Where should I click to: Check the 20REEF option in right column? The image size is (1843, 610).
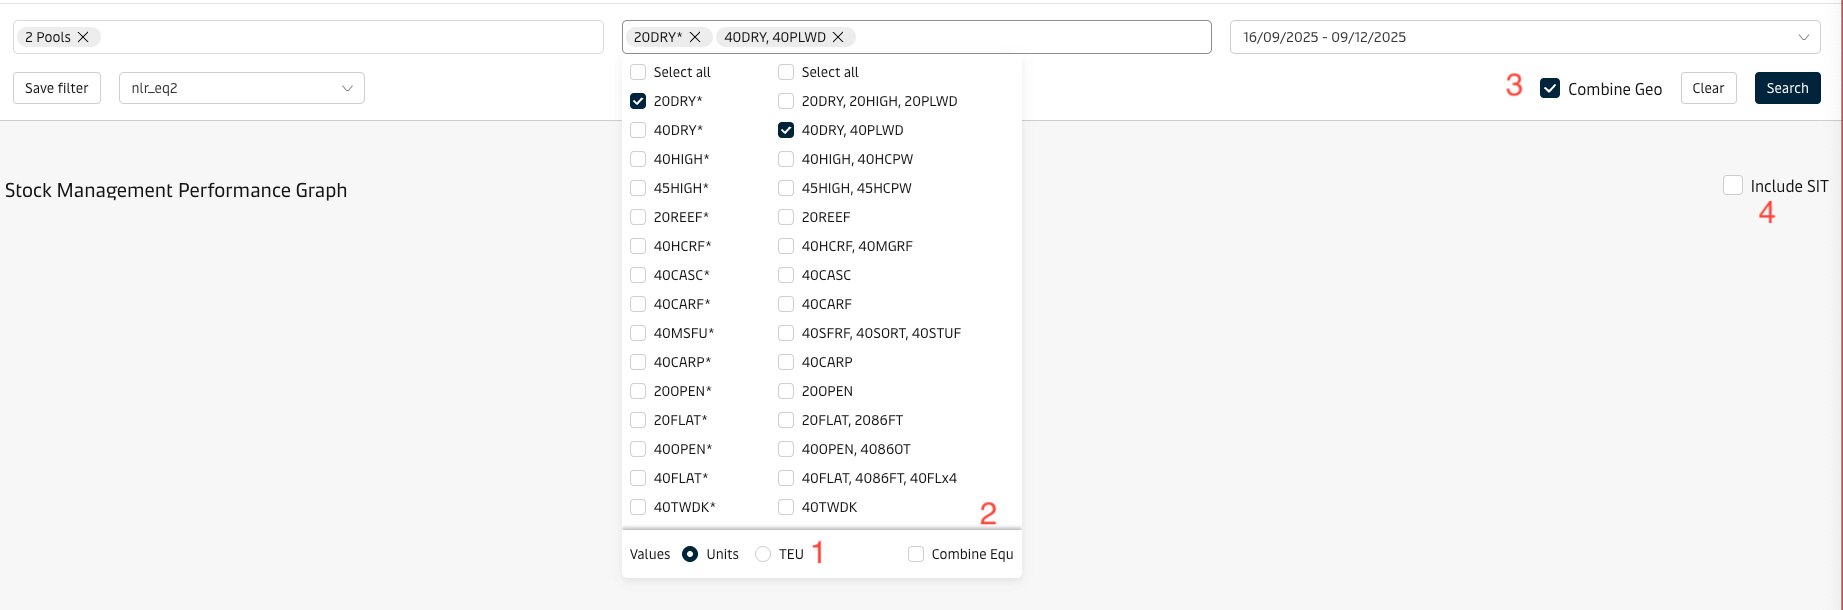point(786,217)
